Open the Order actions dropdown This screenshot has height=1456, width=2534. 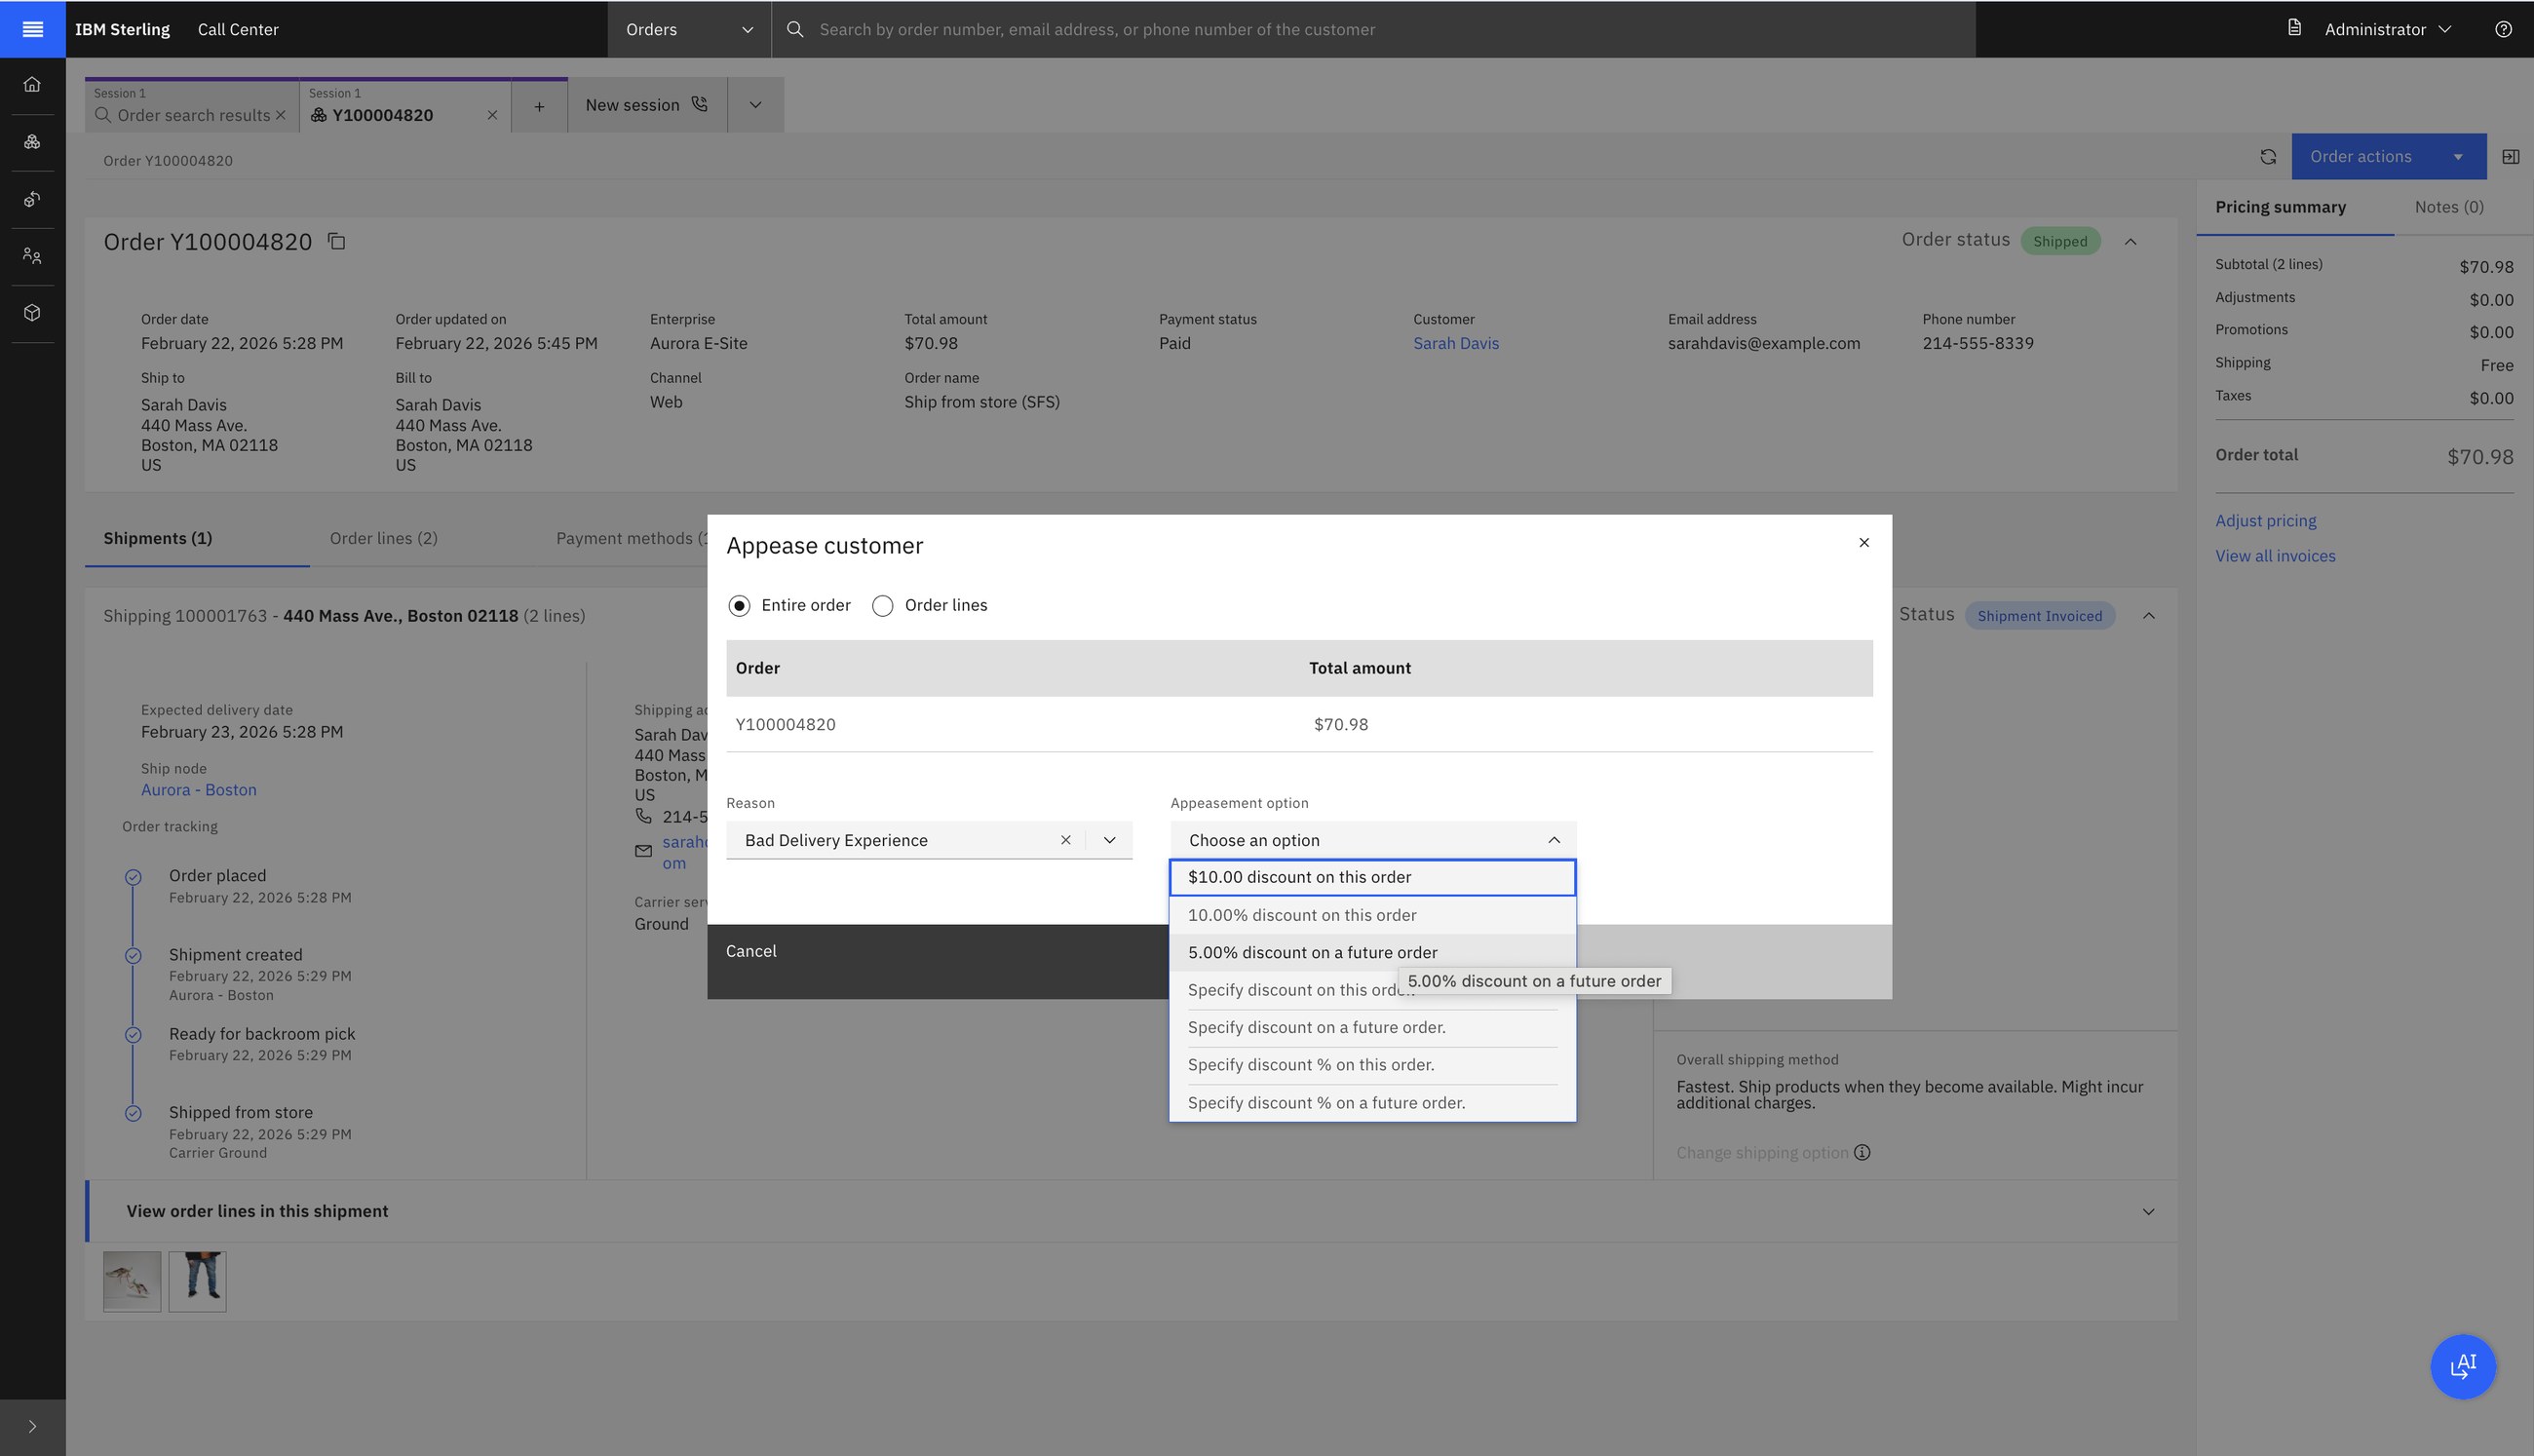pyautogui.click(x=2388, y=157)
